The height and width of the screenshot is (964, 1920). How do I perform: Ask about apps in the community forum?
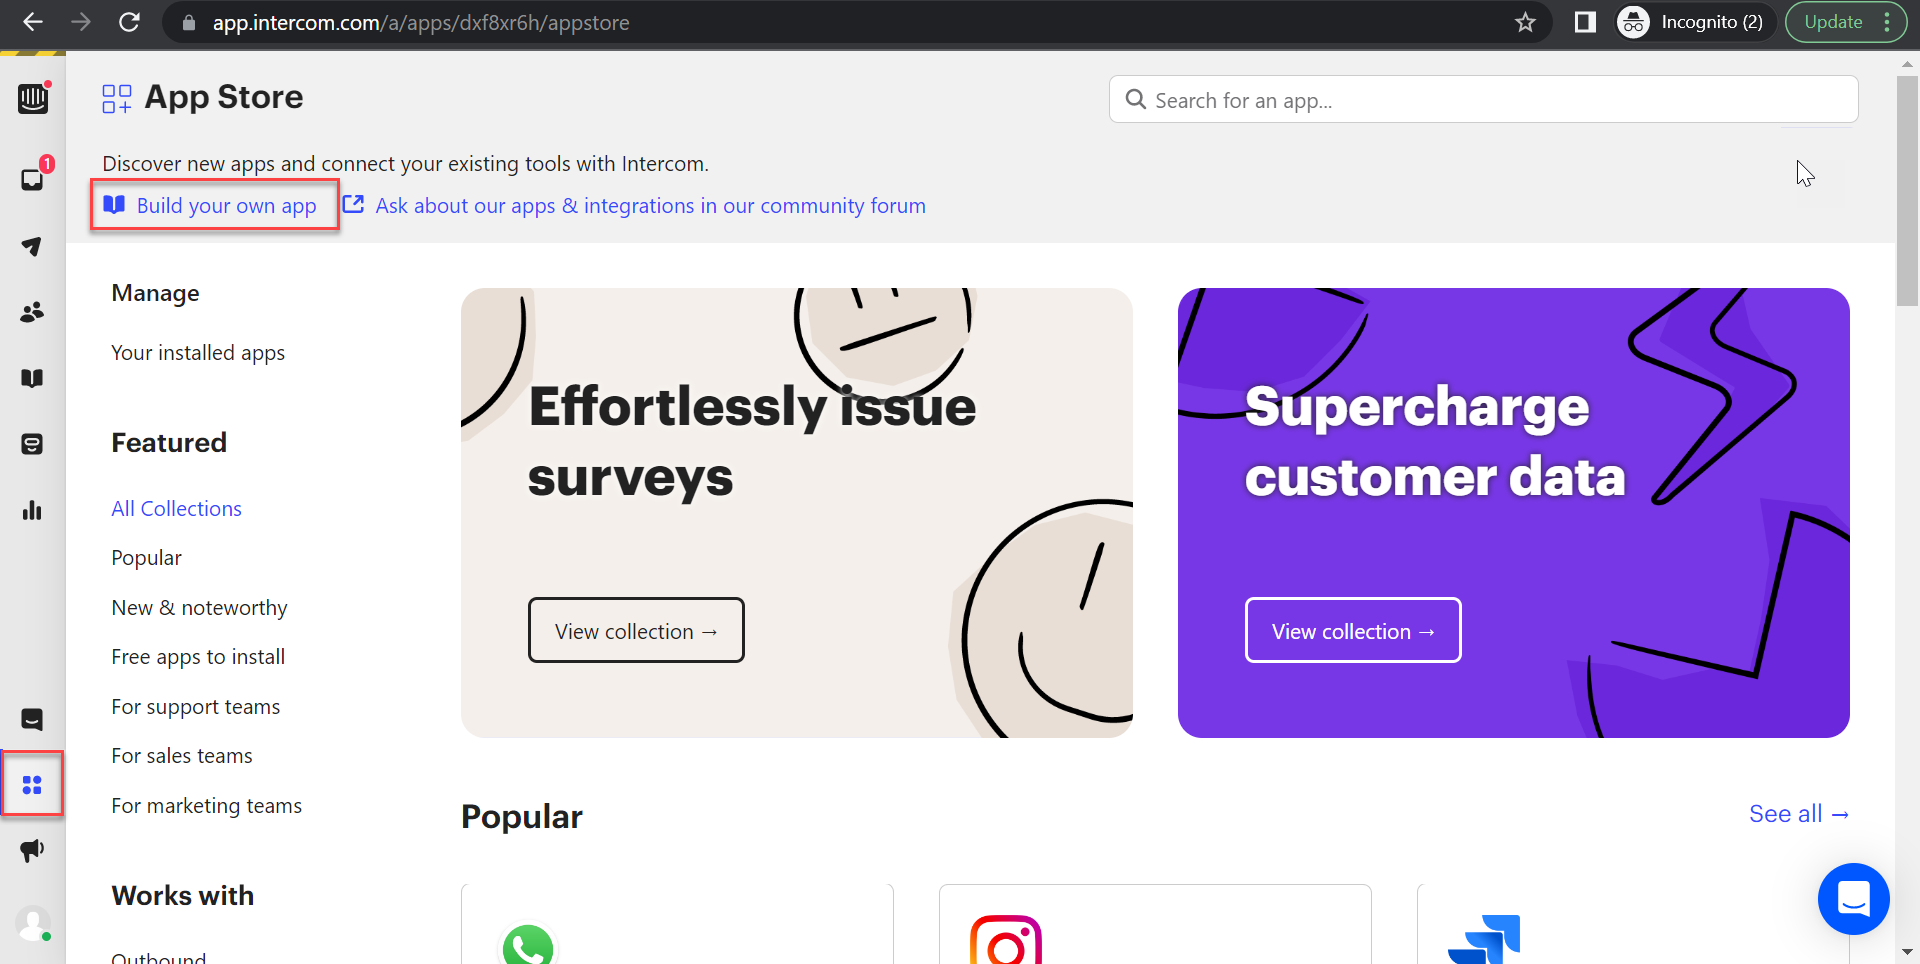650,206
